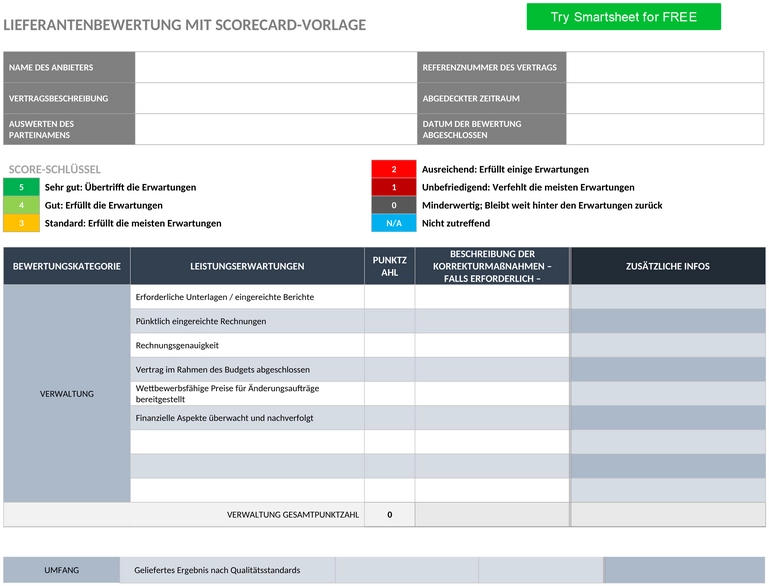Select the Verwaltung Gesamtpunktzahl value 0
This screenshot has width=769, height=586.
[389, 514]
